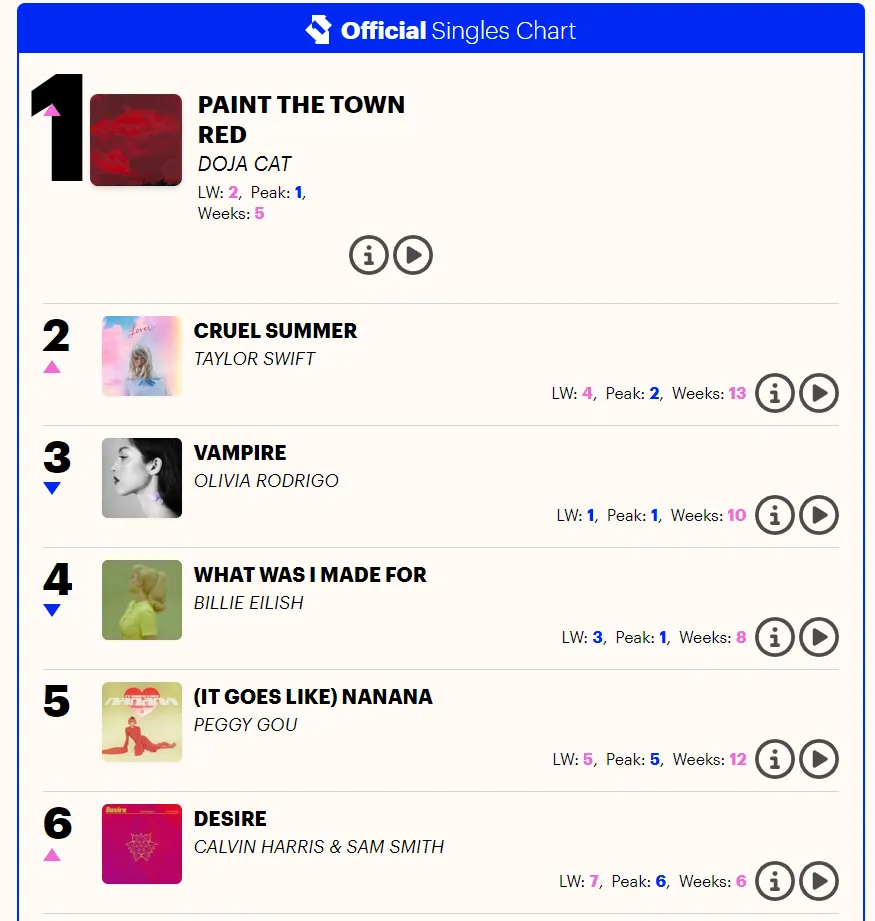Image resolution: width=875 pixels, height=921 pixels.
Task: Click the Vampire cover artwork
Action: 142,478
